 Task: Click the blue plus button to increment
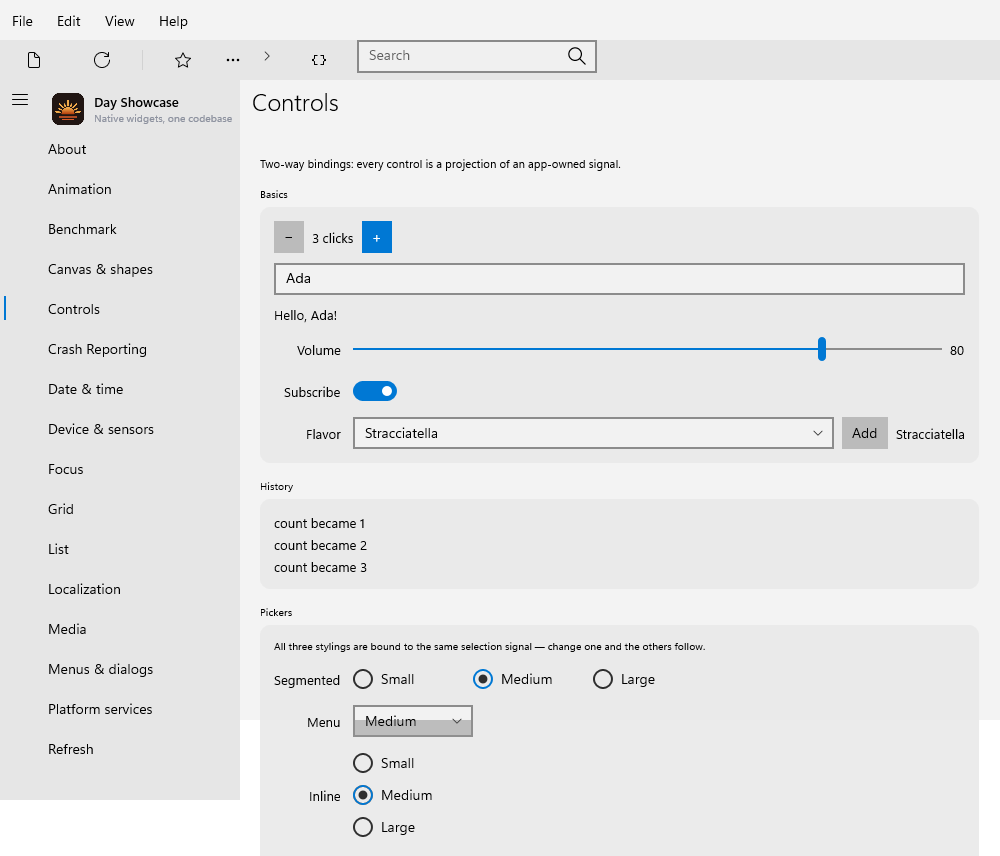tap(377, 237)
